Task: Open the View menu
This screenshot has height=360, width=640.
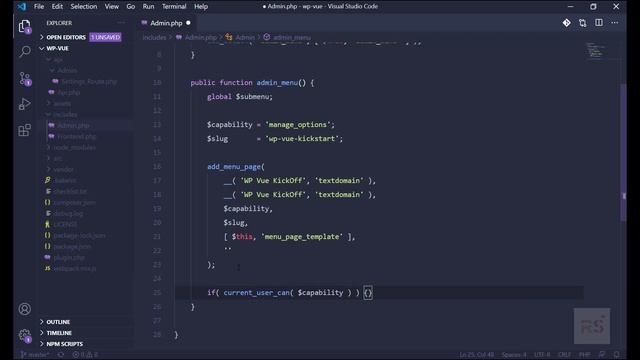Action: click(111, 7)
